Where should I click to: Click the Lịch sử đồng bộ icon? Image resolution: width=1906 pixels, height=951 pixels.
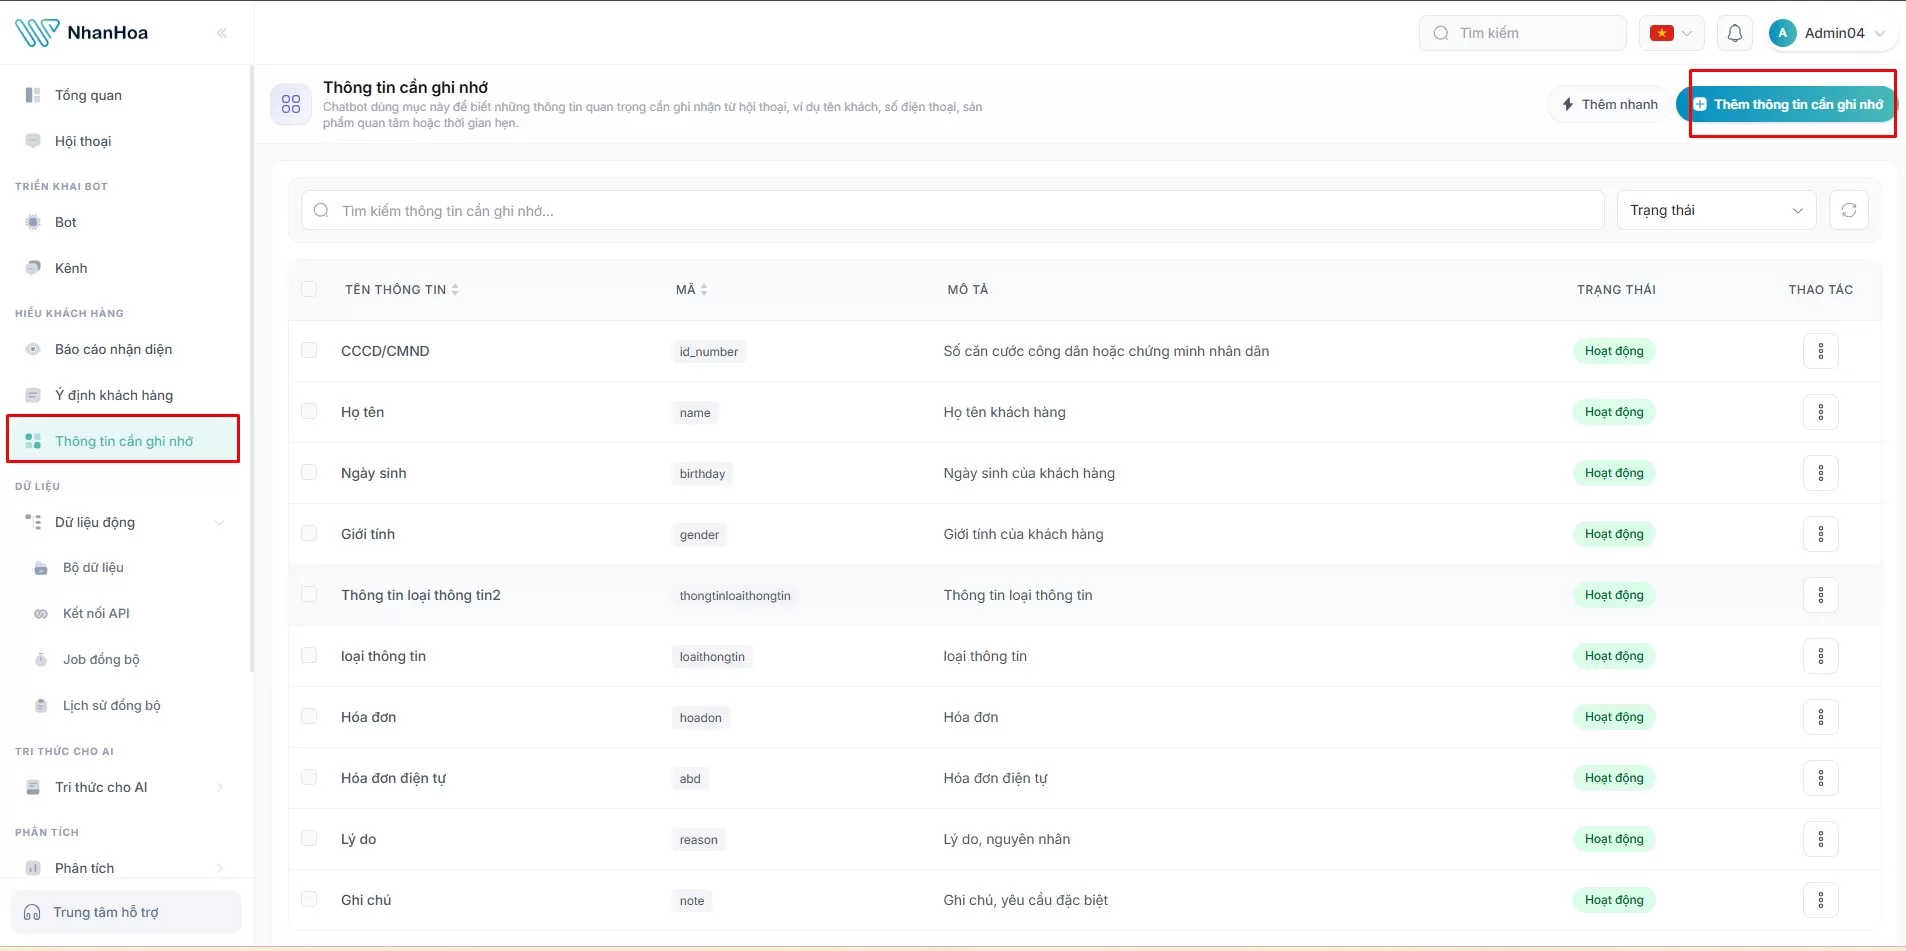(41, 706)
